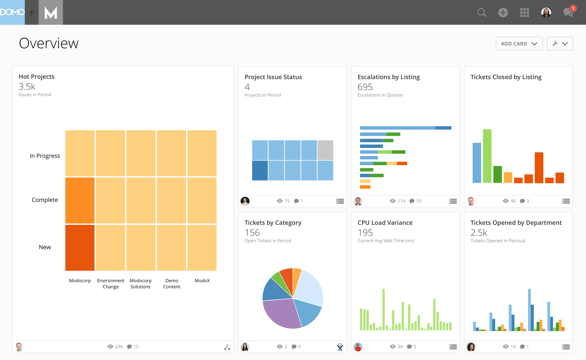The height and width of the screenshot is (360, 586).
Task: Click comments bubble on Escalations by Listing
Action: pos(412,201)
